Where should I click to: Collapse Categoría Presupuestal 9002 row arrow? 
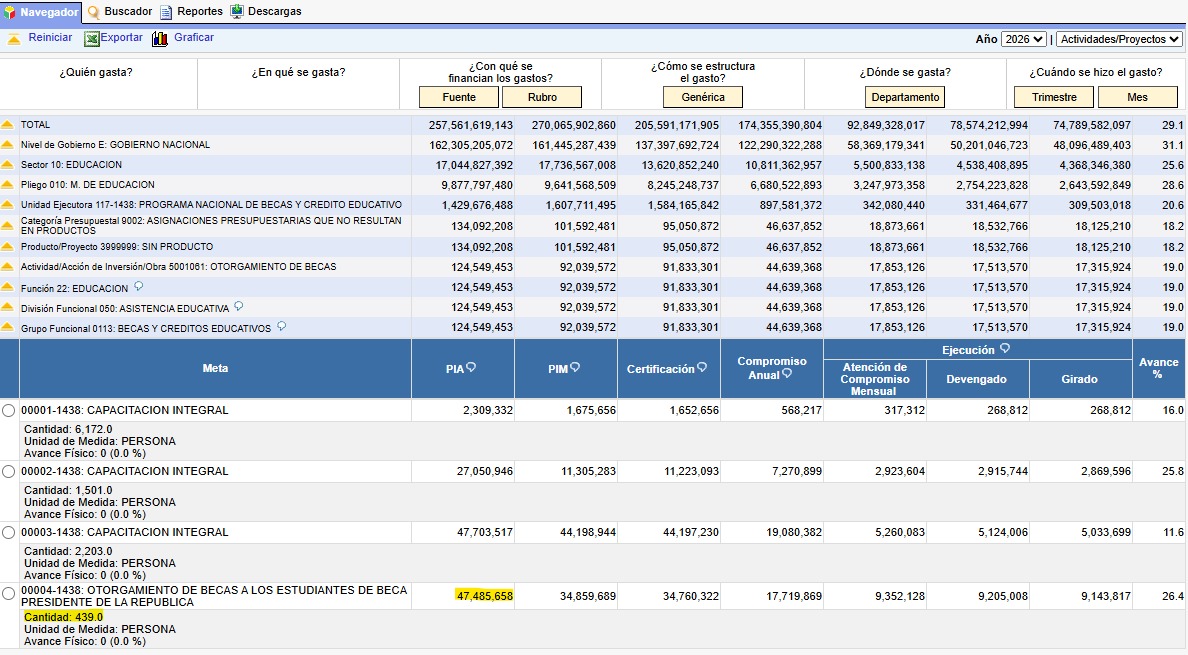(8, 226)
